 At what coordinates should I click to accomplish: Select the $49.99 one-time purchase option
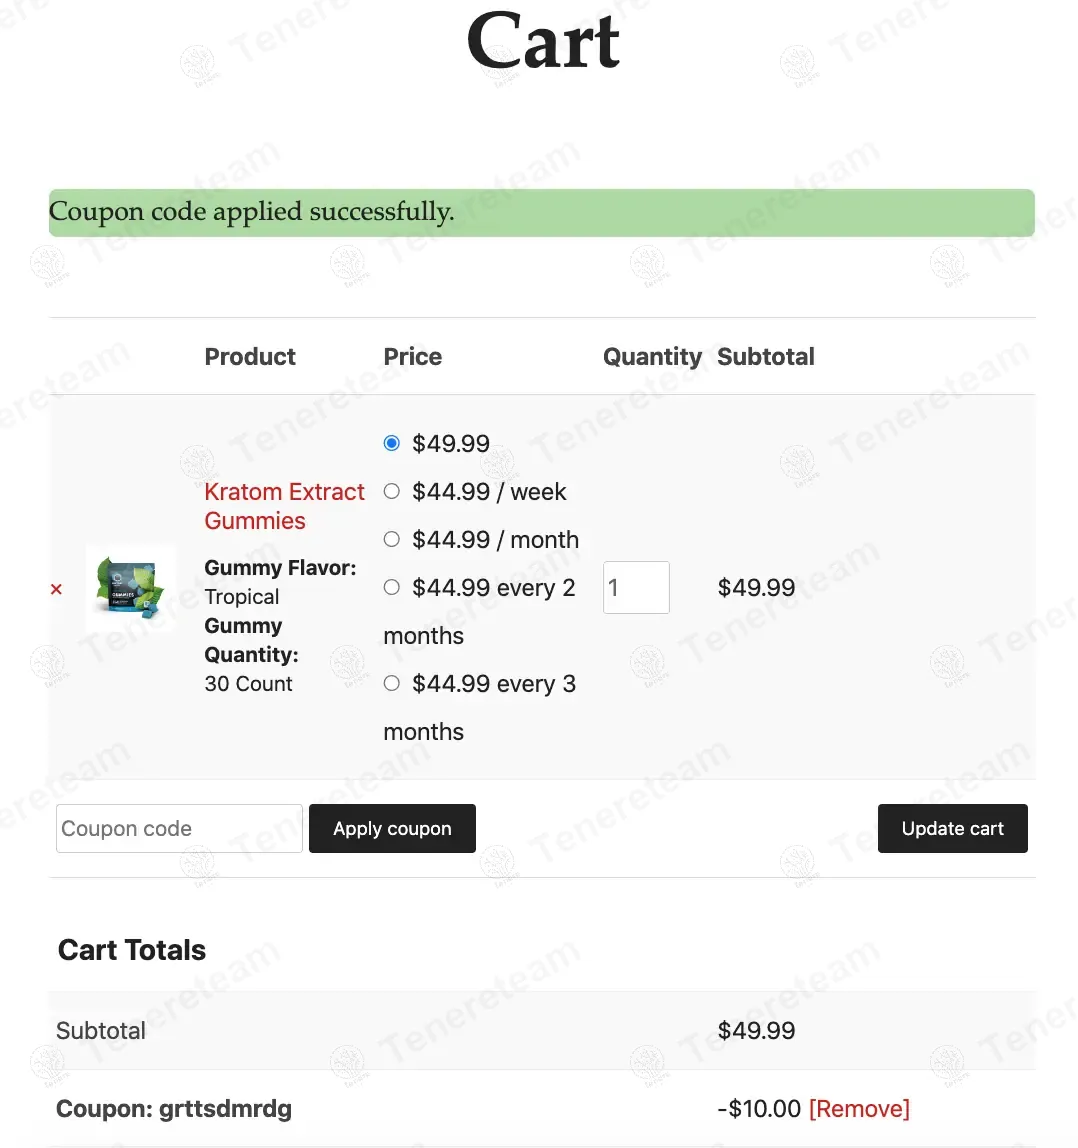tap(392, 443)
